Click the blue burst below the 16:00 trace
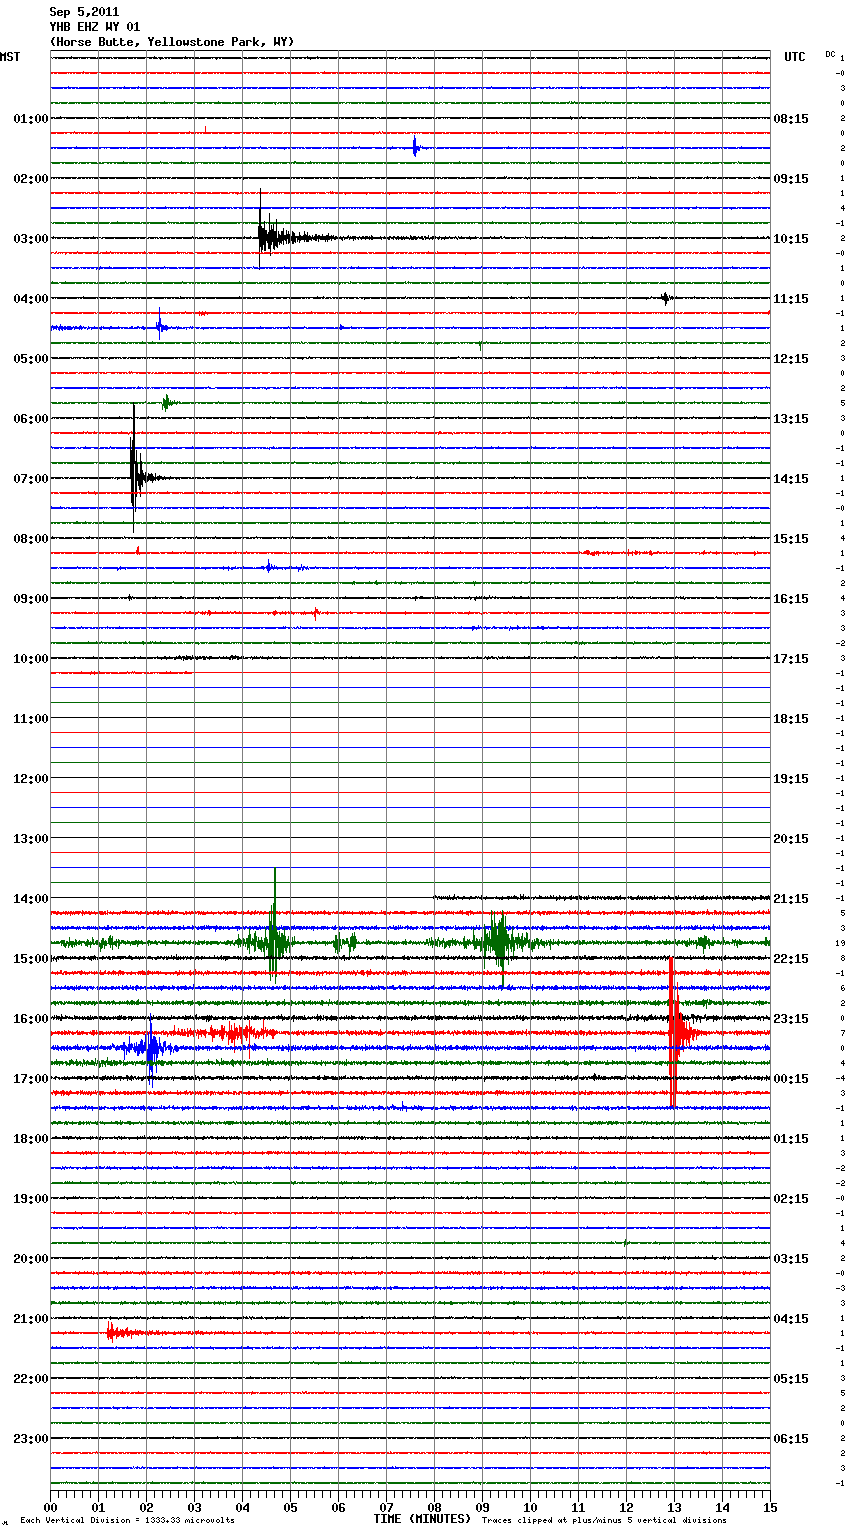 (x=150, y=1049)
